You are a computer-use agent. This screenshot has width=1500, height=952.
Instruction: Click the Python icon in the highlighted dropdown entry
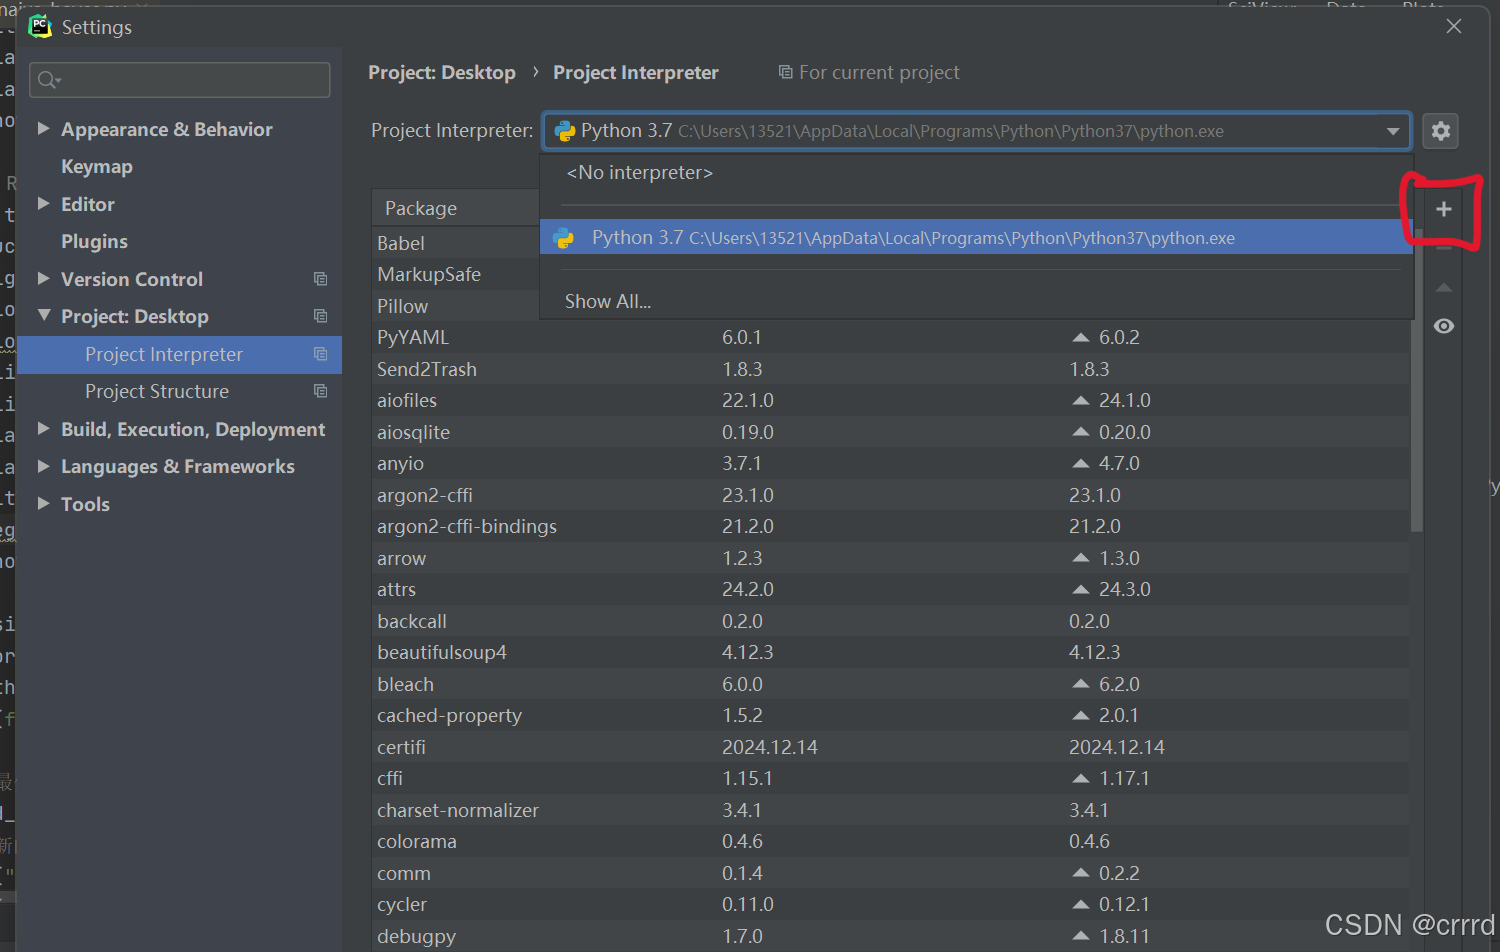pyautogui.click(x=564, y=238)
